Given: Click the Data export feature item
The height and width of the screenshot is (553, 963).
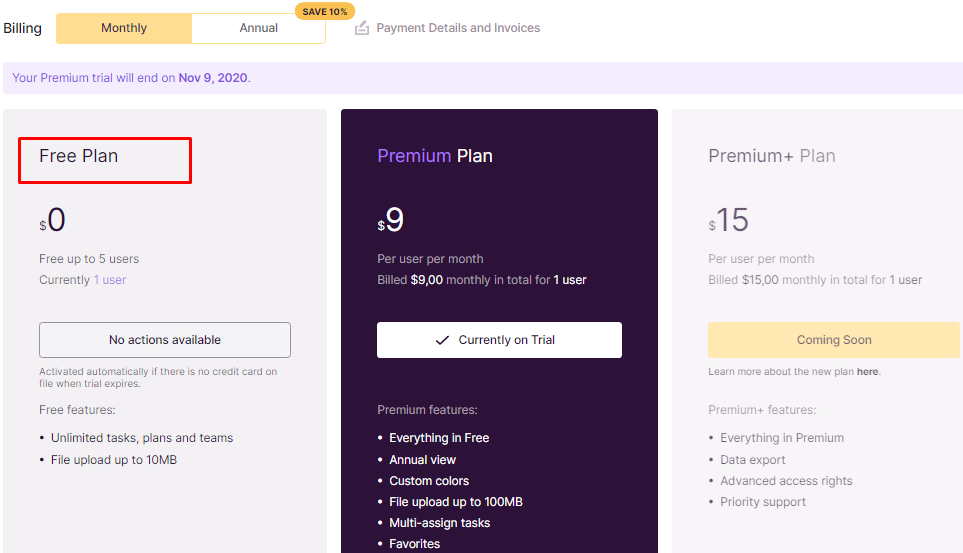Looking at the screenshot, I should click(x=753, y=460).
